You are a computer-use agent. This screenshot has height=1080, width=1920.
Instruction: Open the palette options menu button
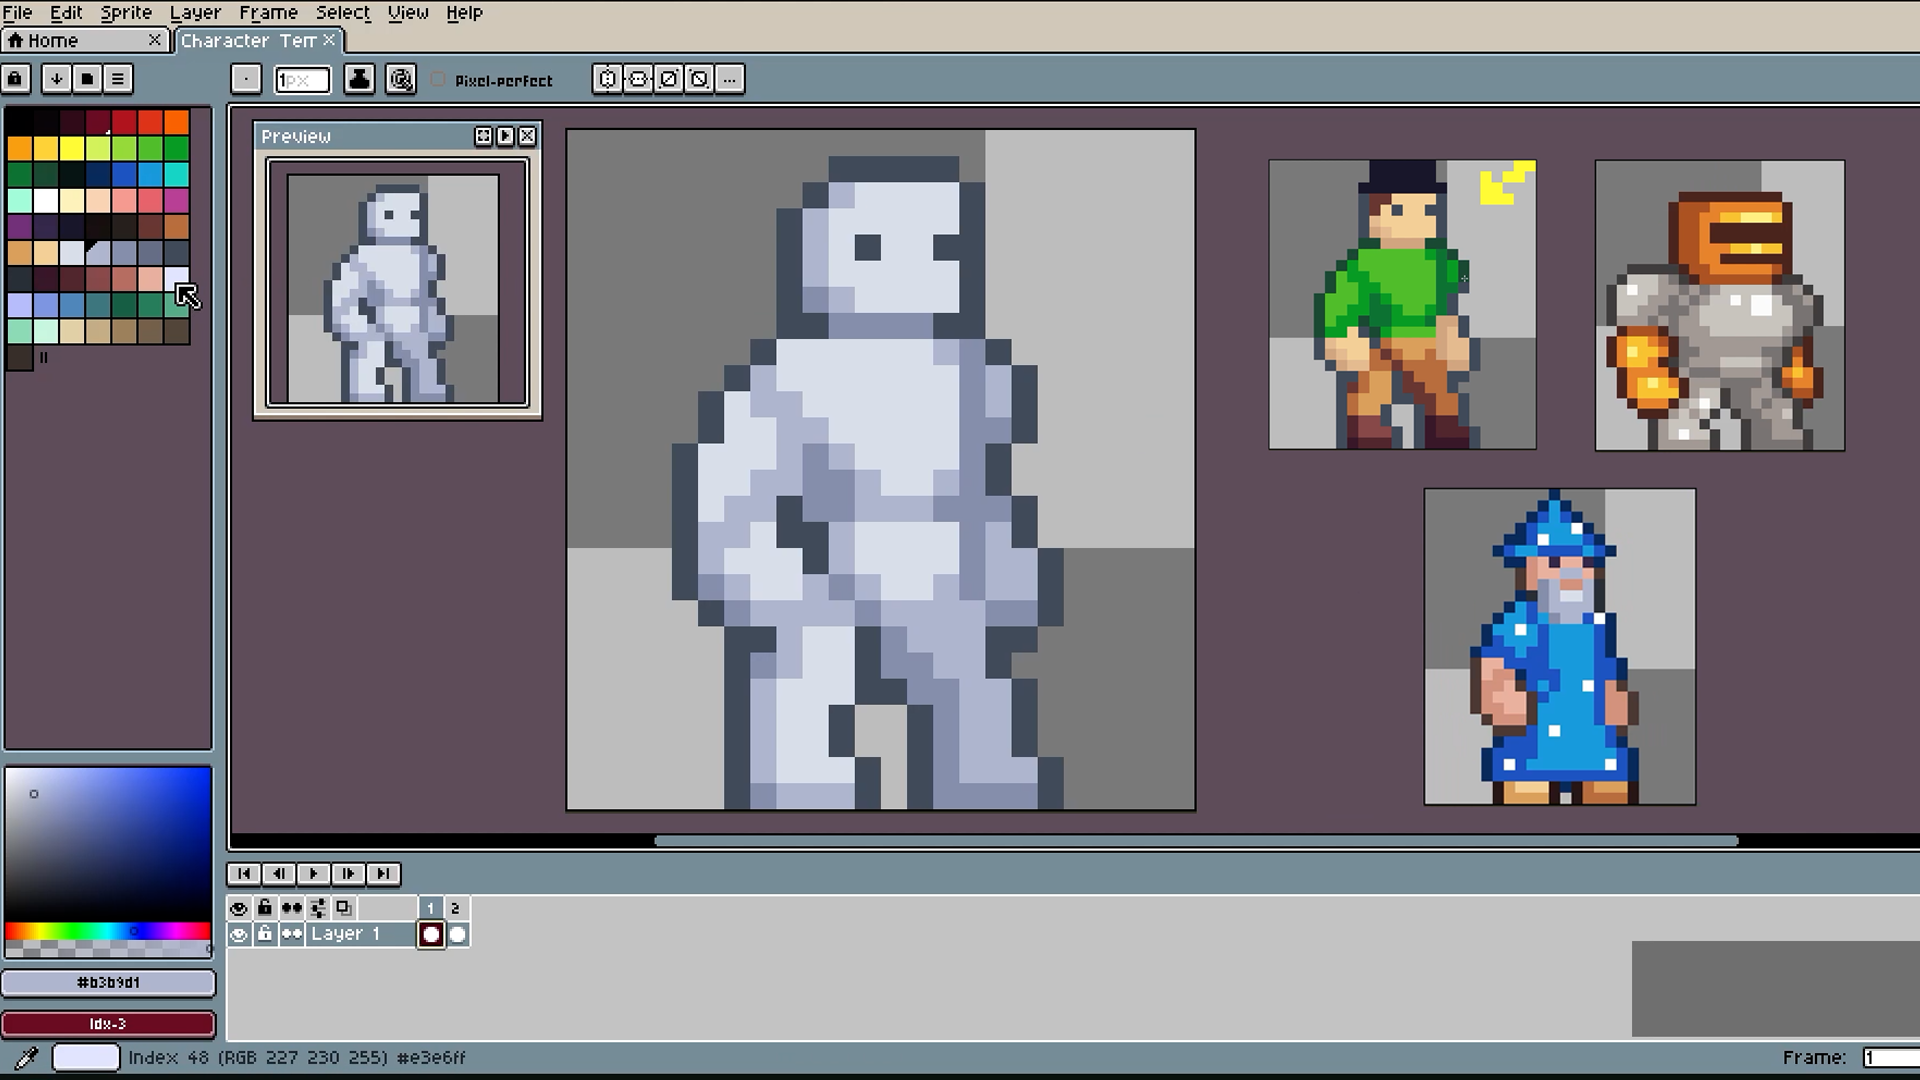coord(118,79)
